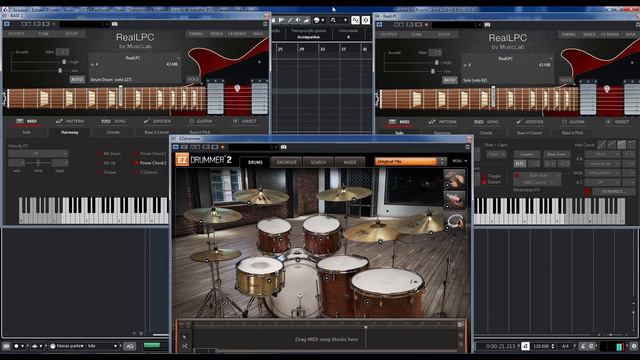Click the HUMANIZE button in right RealLPC
Screen dimensions: 640x360
click(x=614, y=191)
